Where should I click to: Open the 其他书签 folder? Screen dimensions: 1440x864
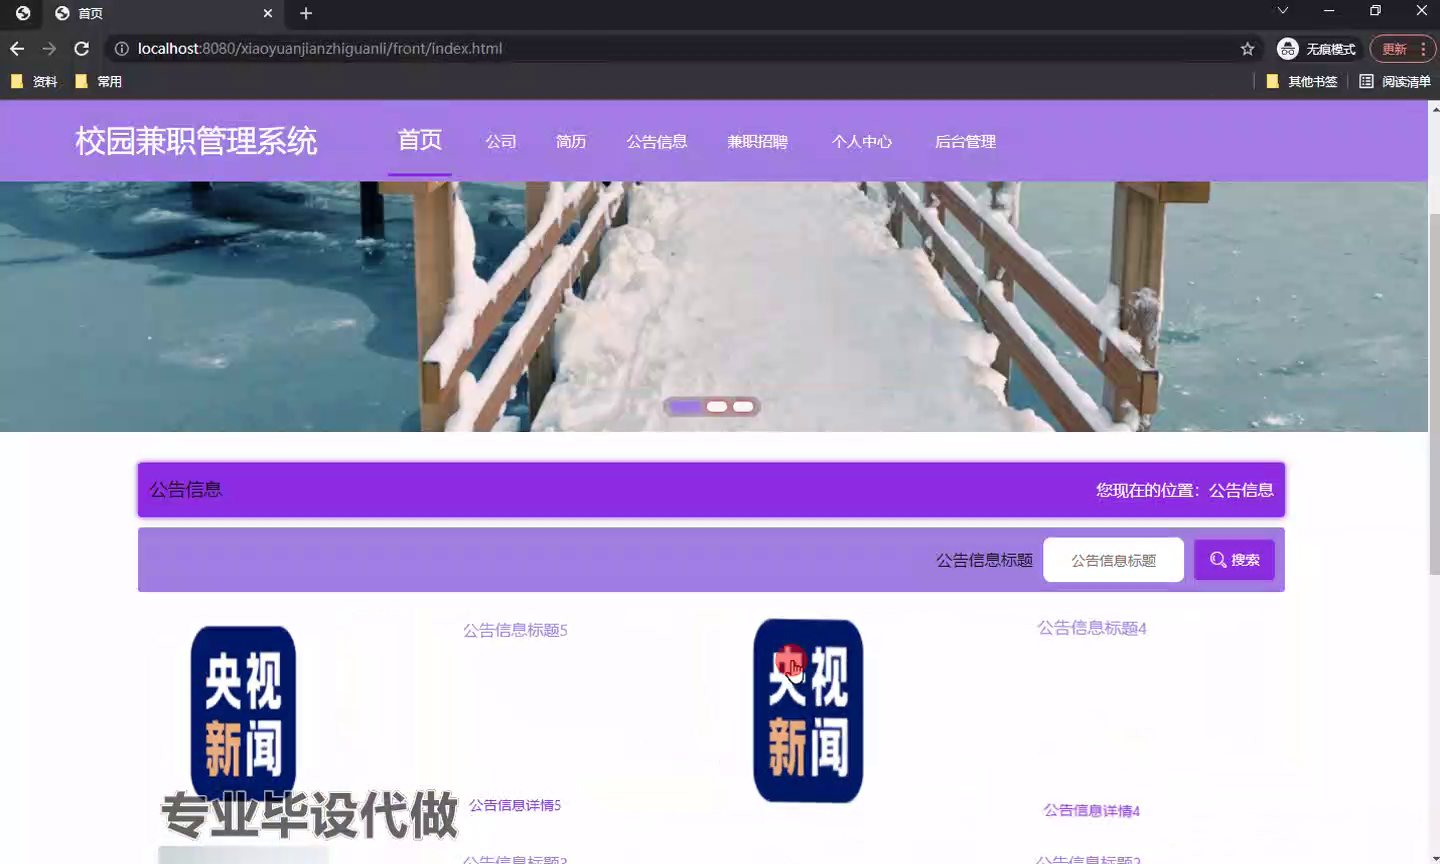[x=1302, y=81]
